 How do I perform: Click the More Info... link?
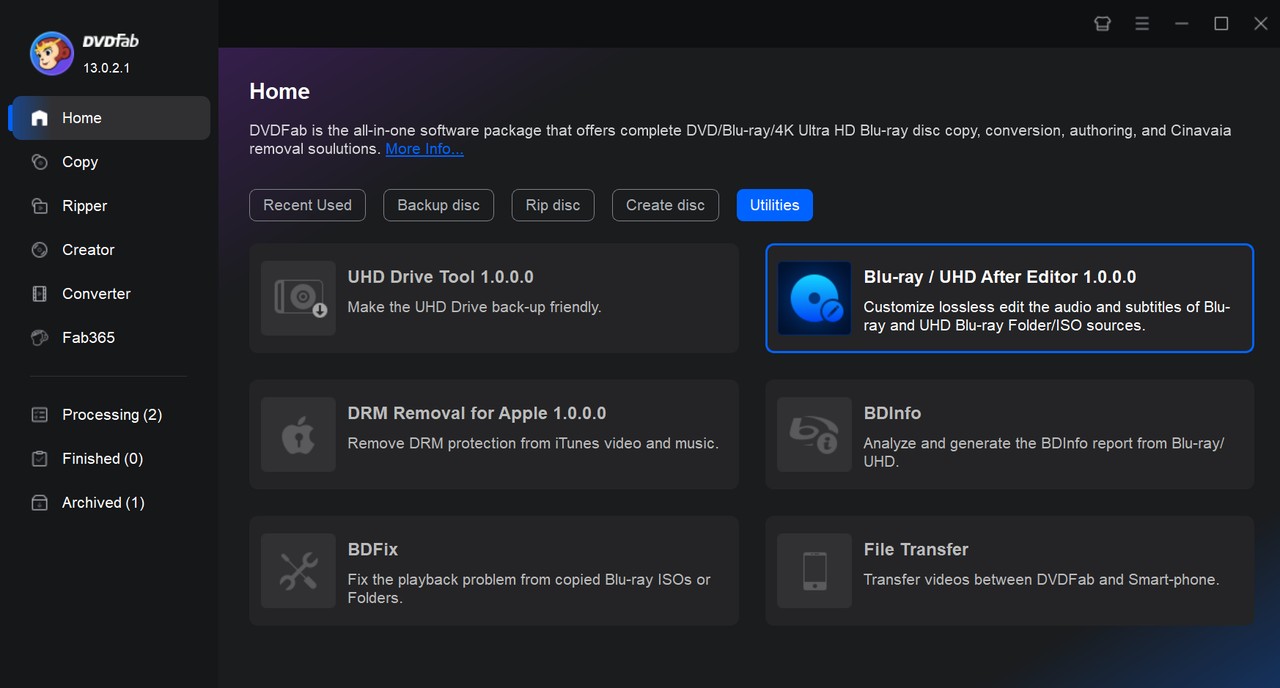tap(424, 148)
